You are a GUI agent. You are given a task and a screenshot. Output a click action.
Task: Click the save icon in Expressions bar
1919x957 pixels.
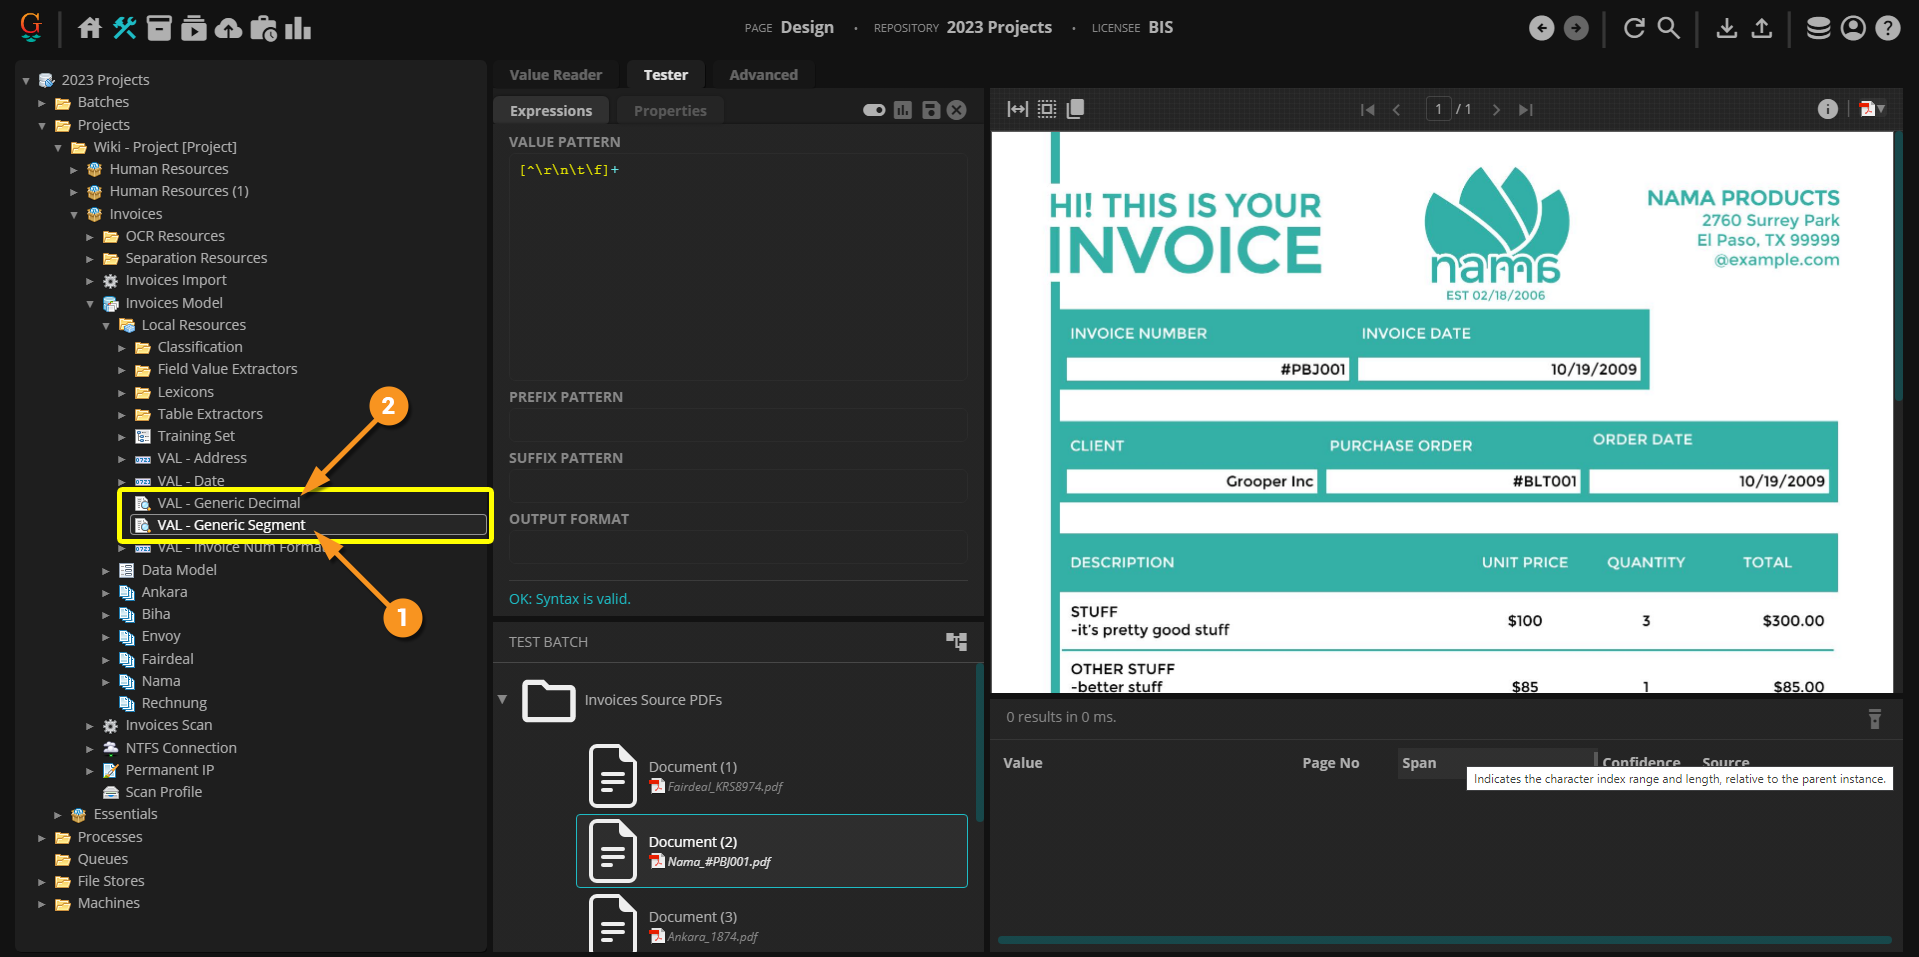[x=930, y=110]
